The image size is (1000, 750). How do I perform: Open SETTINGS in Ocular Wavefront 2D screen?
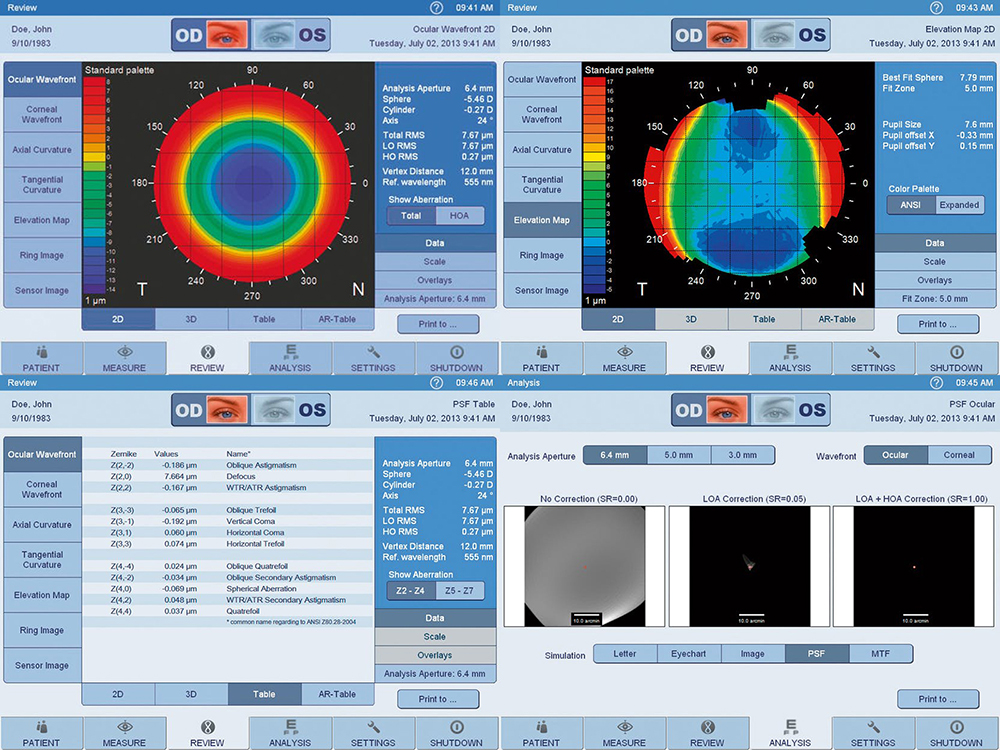[x=373, y=358]
